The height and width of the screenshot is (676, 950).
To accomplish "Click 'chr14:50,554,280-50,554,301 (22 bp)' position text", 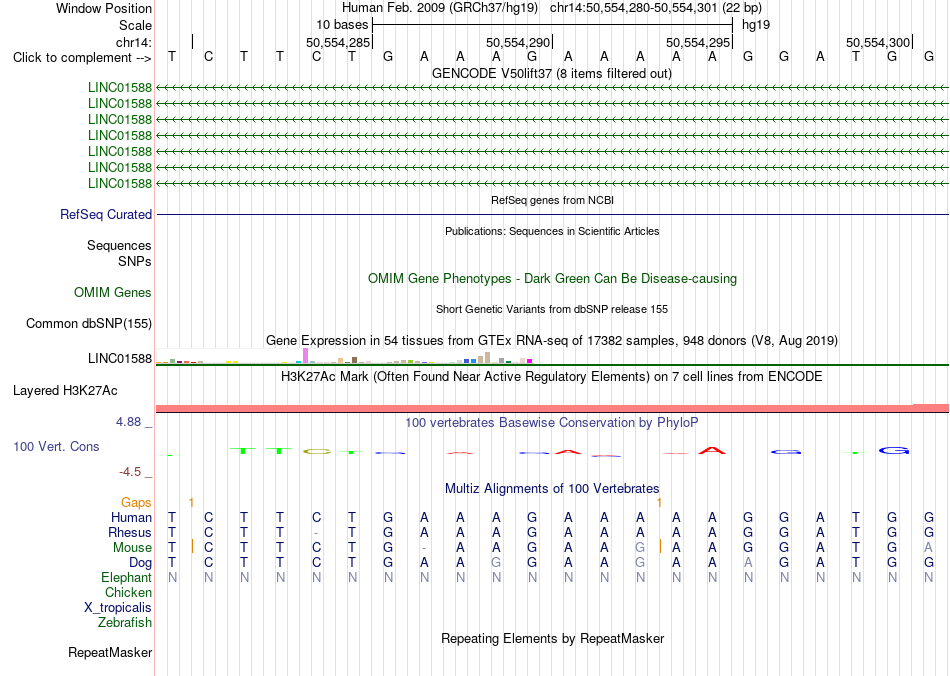I will [x=656, y=8].
